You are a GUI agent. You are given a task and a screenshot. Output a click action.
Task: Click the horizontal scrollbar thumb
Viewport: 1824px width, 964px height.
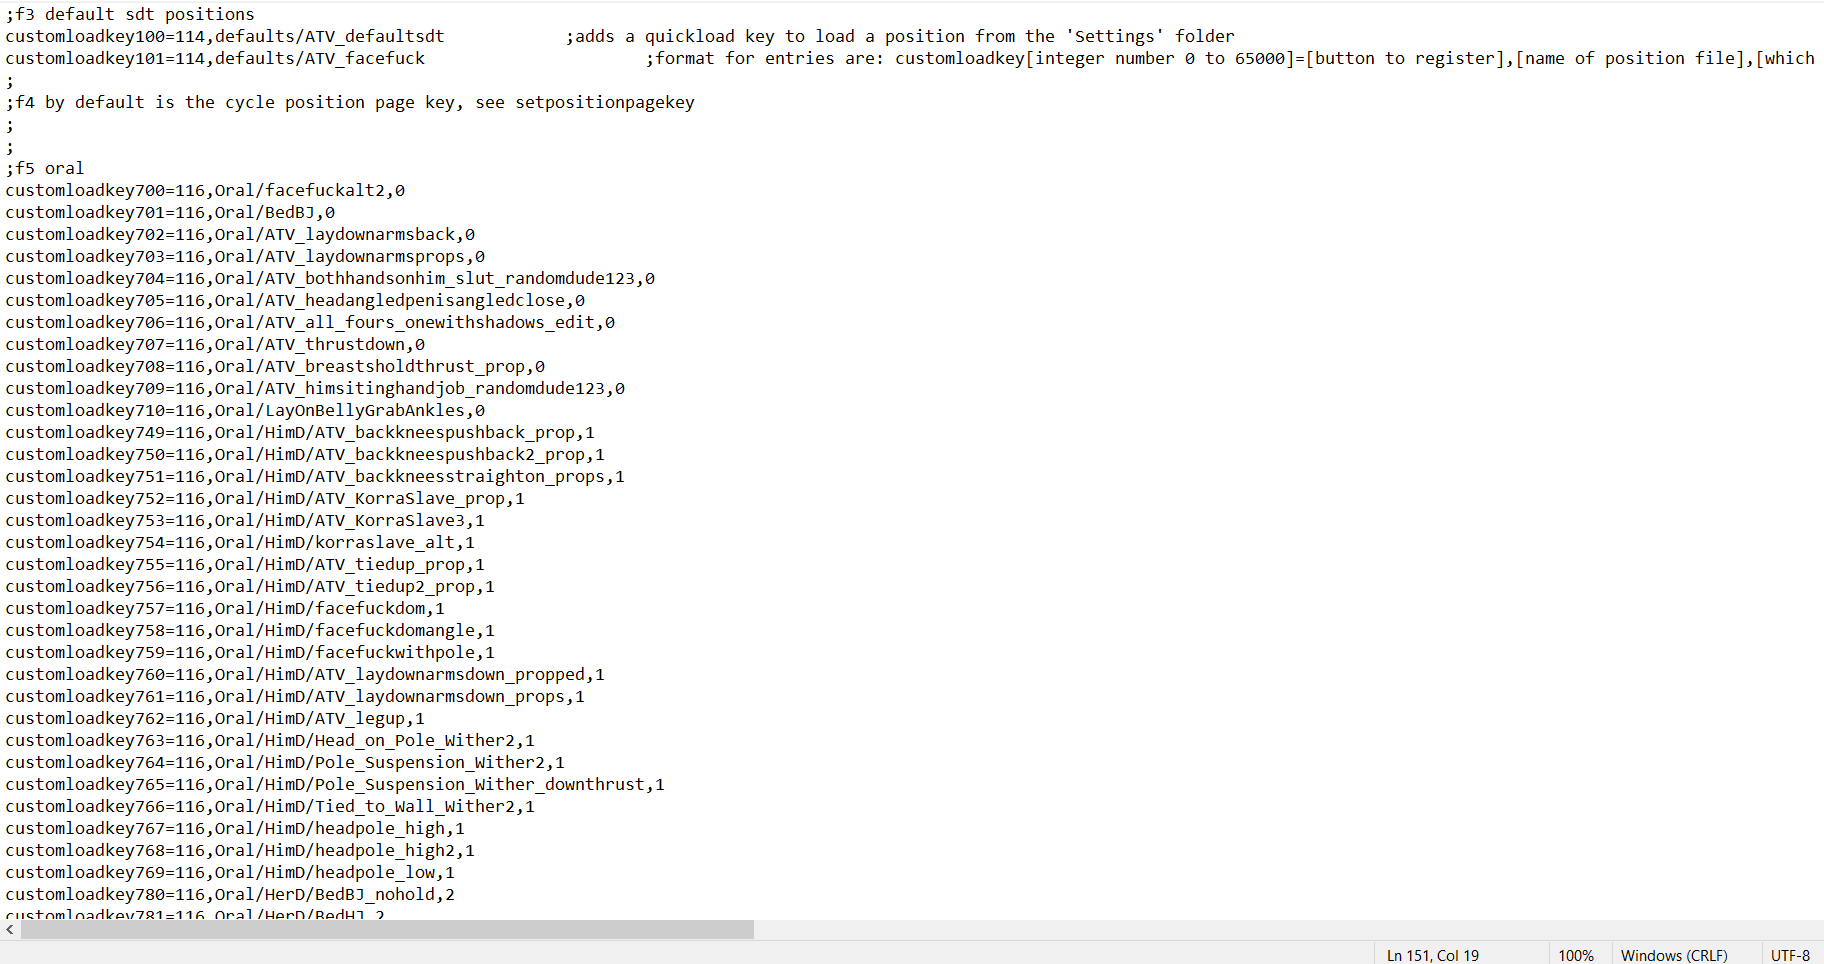tap(387, 930)
